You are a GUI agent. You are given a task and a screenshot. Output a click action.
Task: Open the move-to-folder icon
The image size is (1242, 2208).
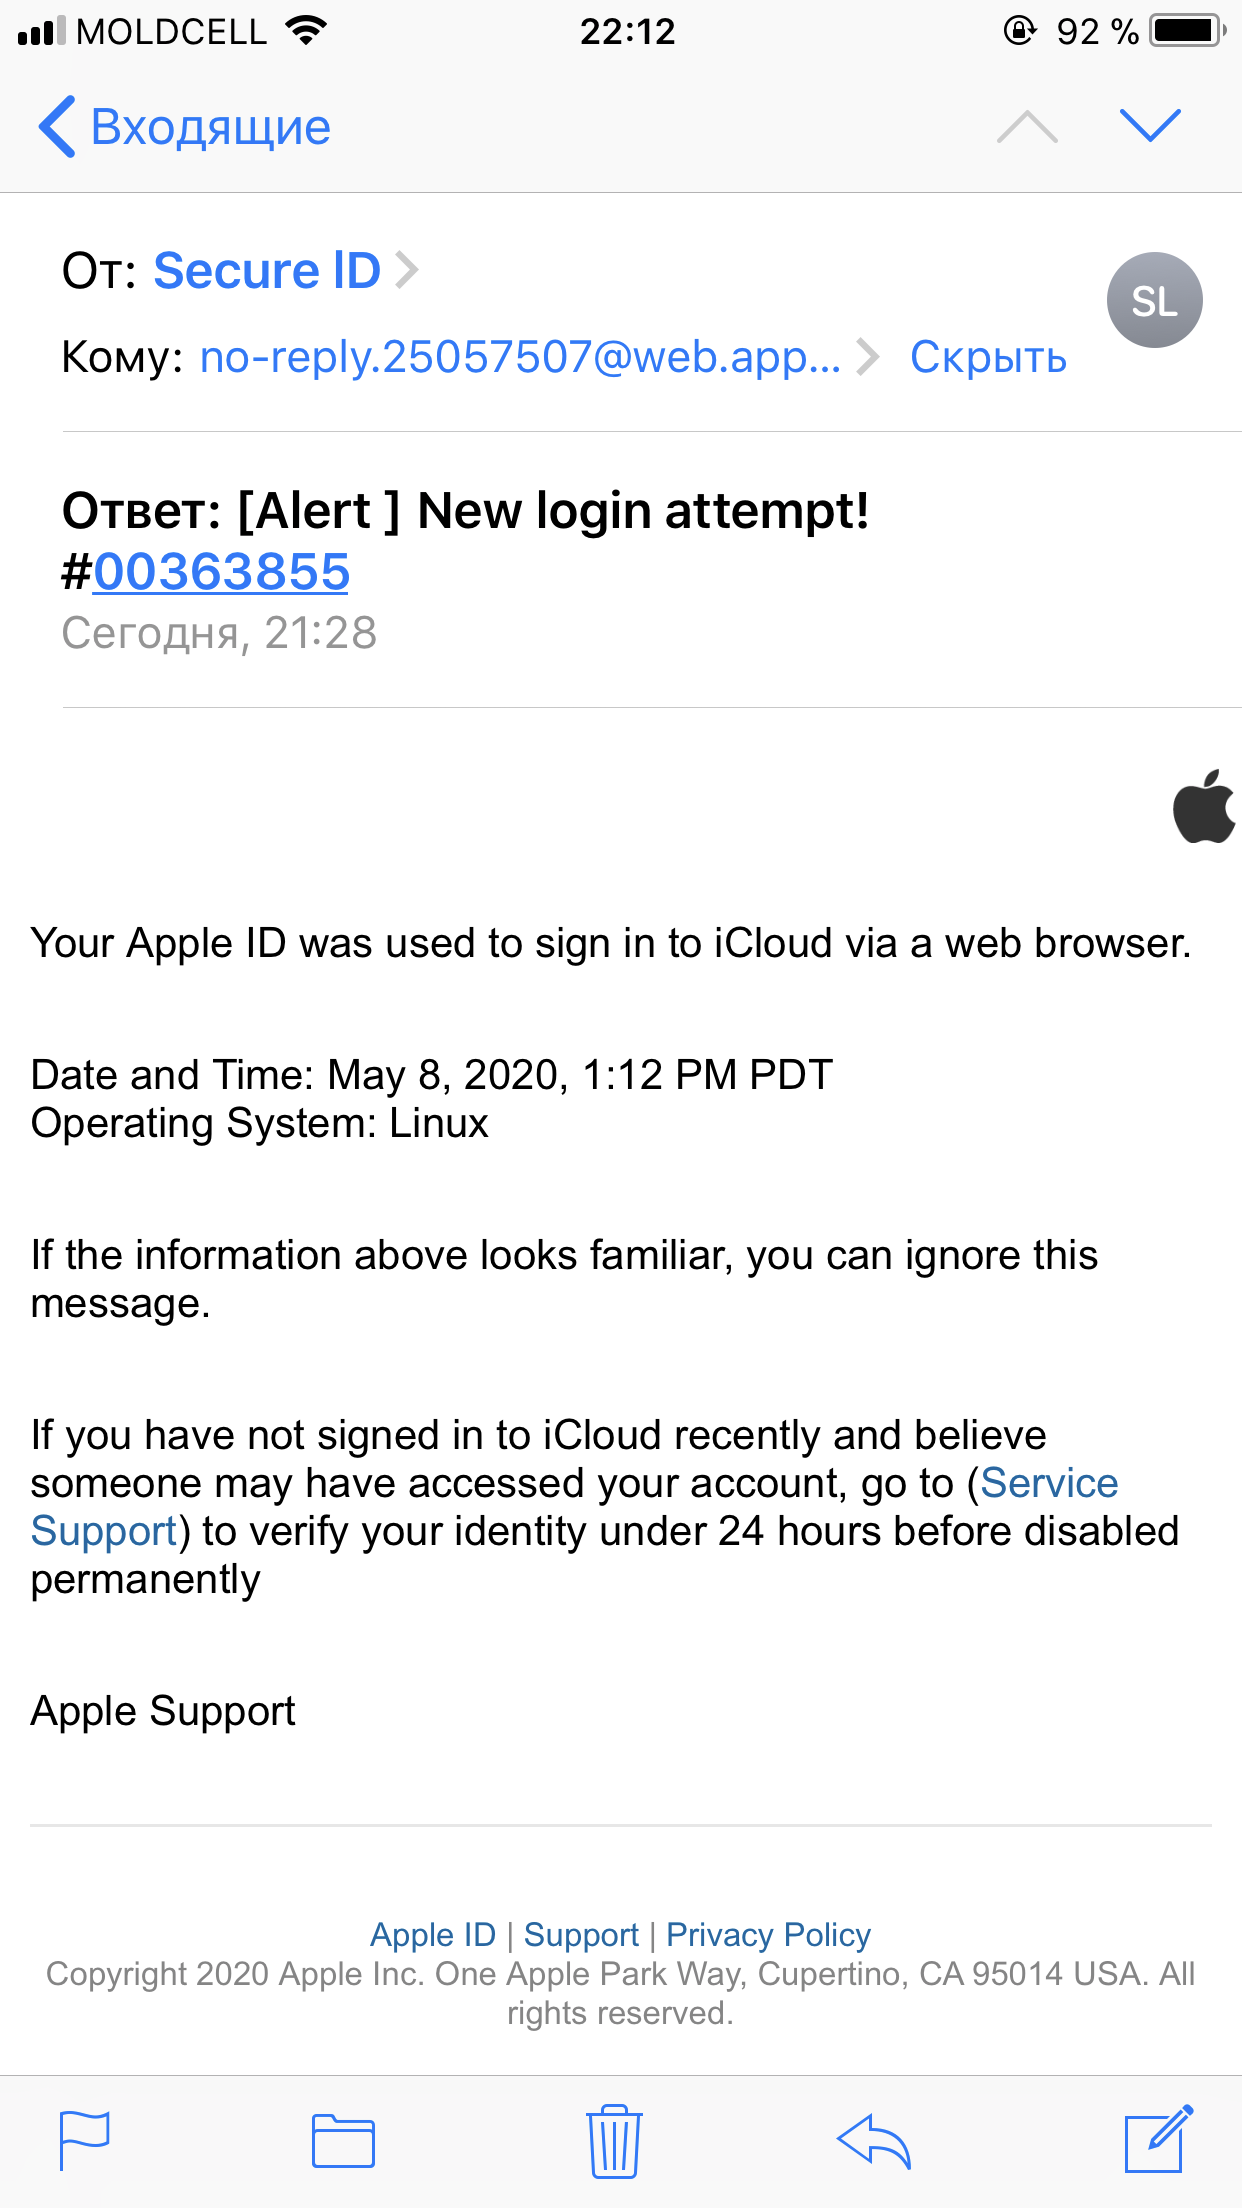point(343,2141)
